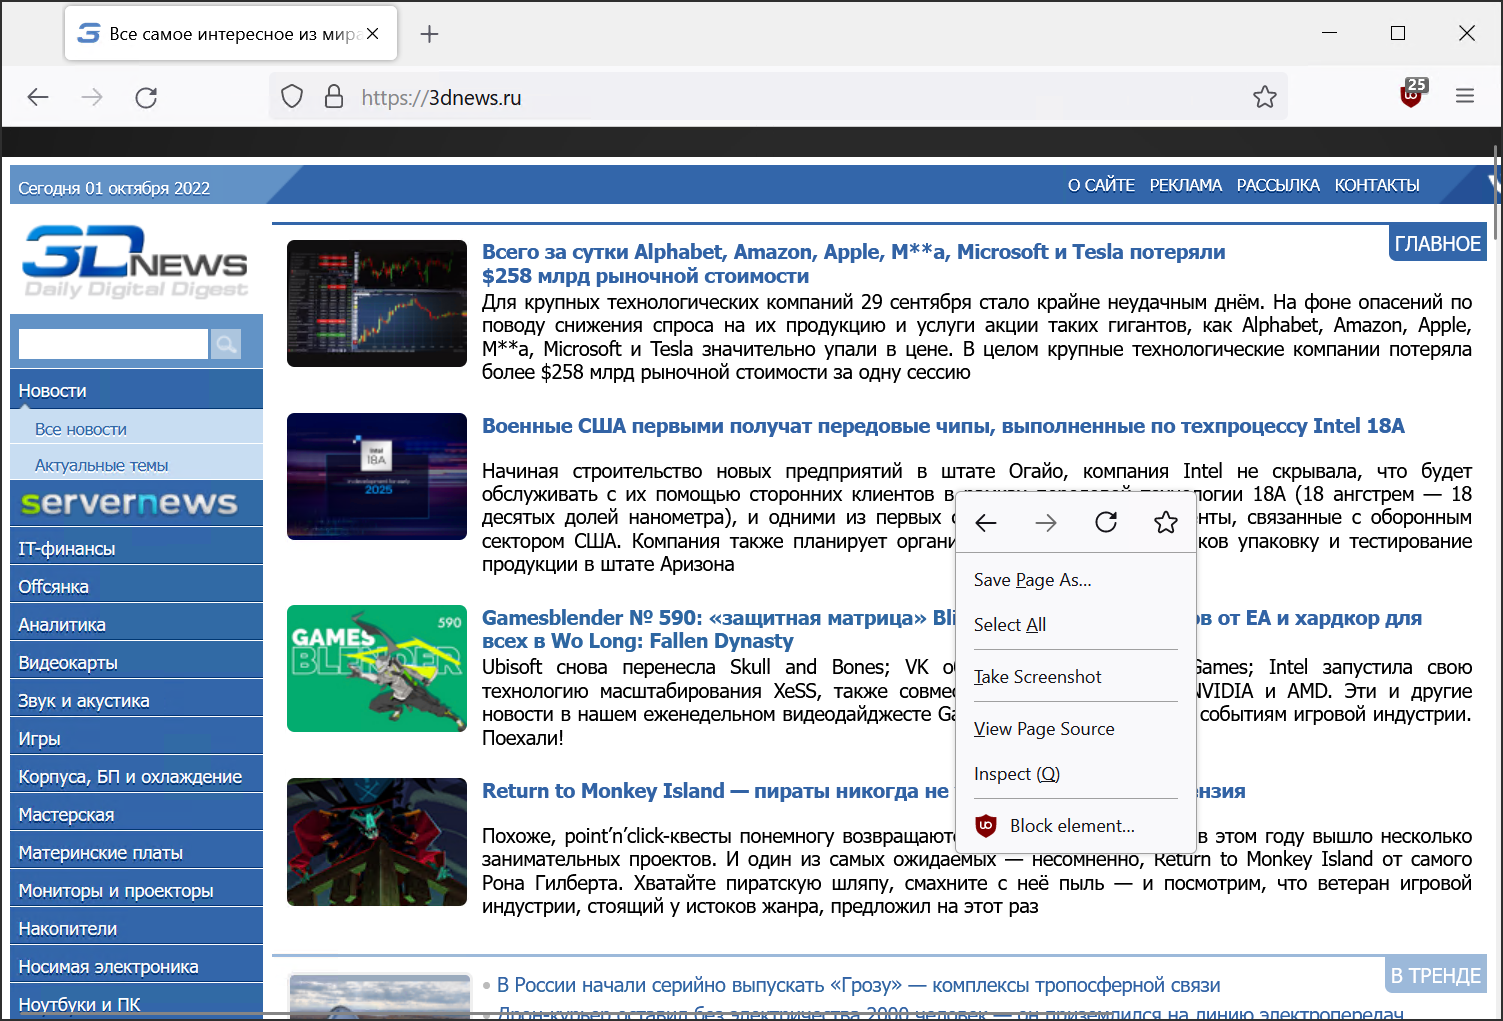
Task: Choose Save Page As… from context menu
Action: click(x=1076, y=580)
